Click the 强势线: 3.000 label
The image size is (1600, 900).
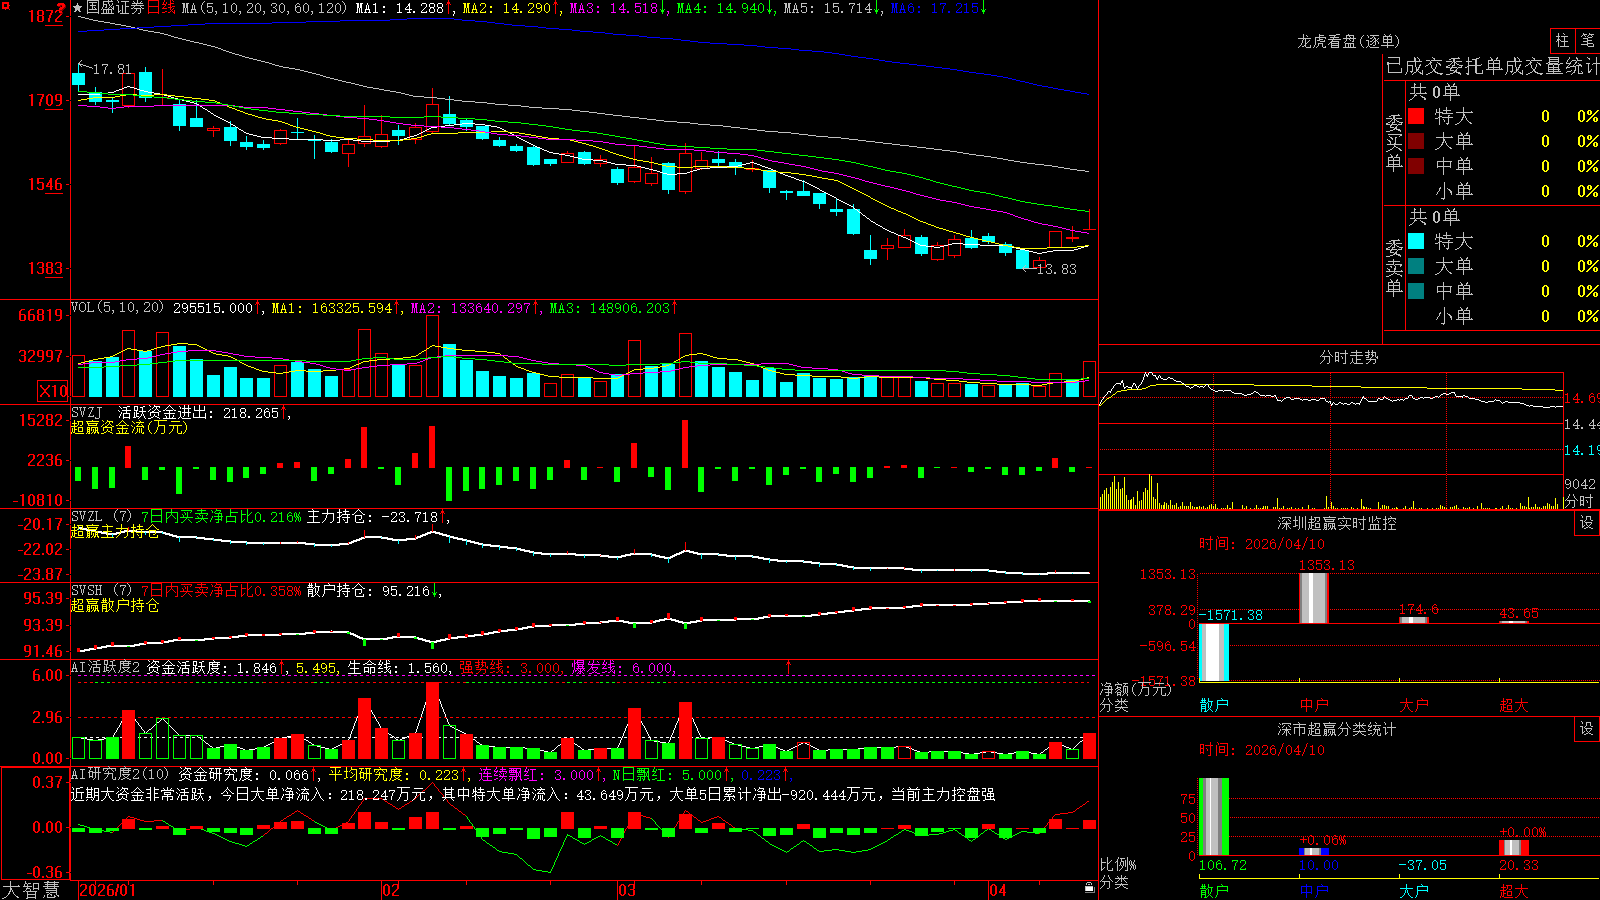click(x=510, y=667)
